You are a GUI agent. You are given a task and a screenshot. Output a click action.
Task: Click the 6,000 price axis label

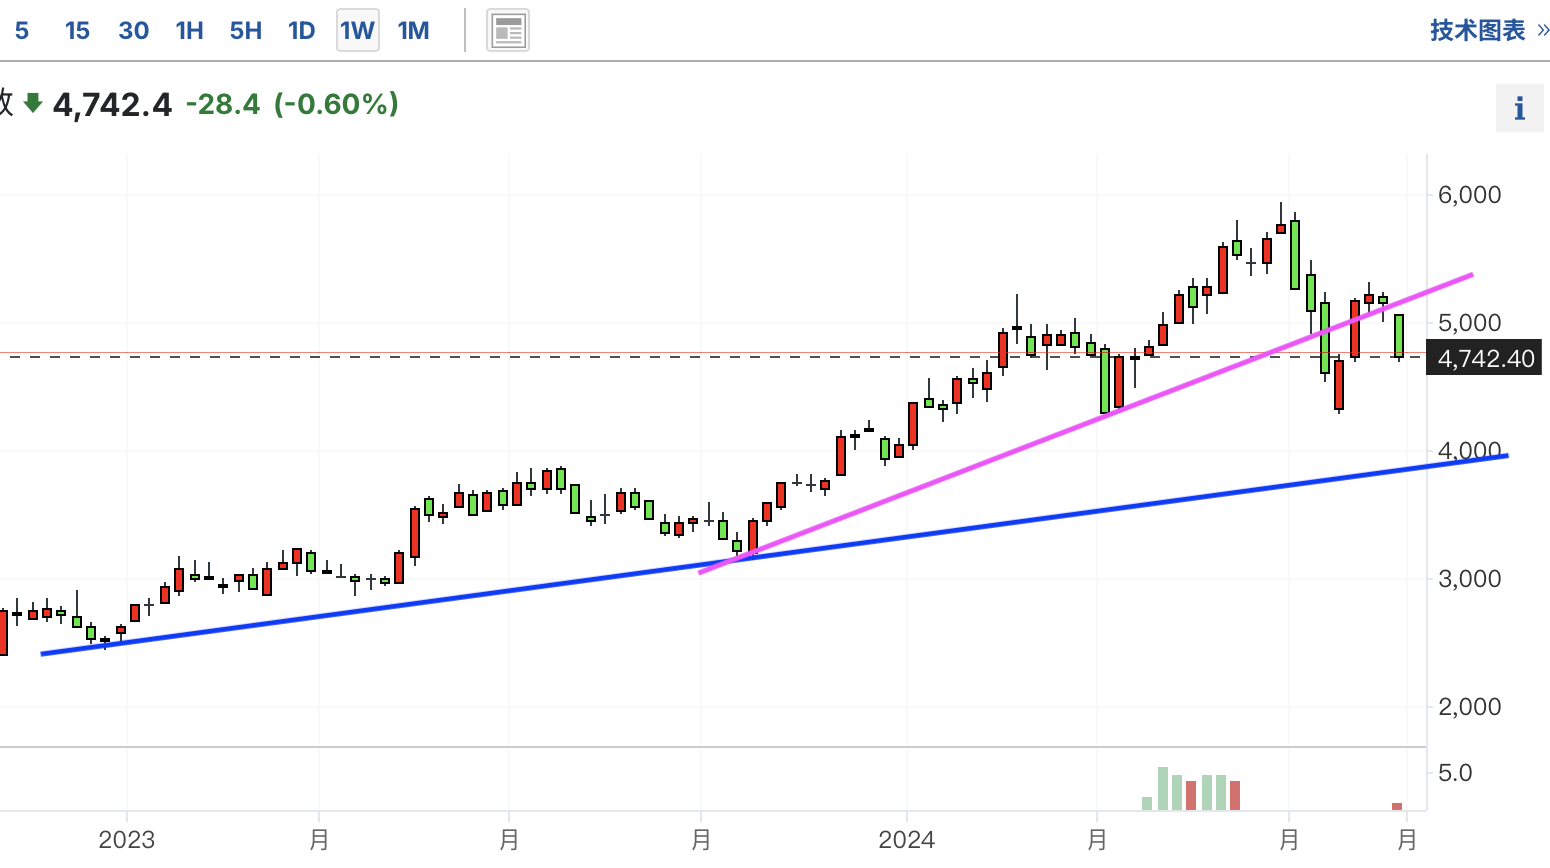click(1469, 195)
